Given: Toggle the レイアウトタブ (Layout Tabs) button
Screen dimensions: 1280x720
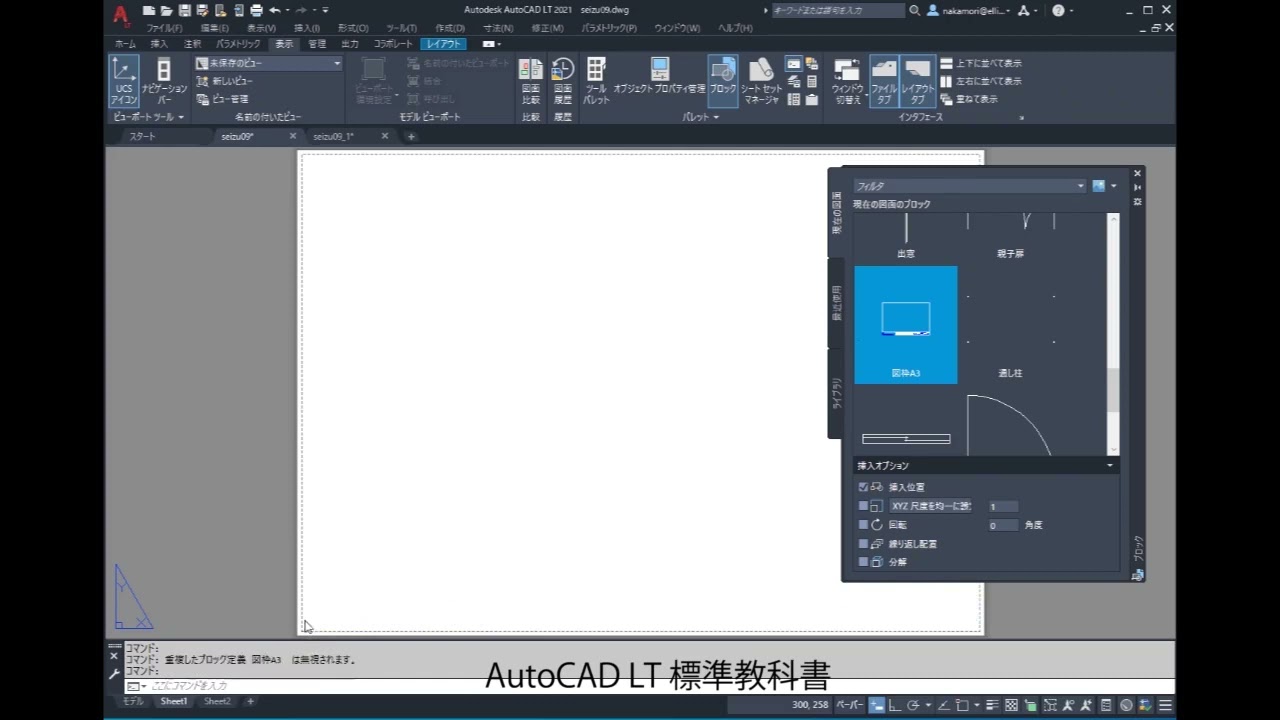Looking at the screenshot, I should (918, 81).
